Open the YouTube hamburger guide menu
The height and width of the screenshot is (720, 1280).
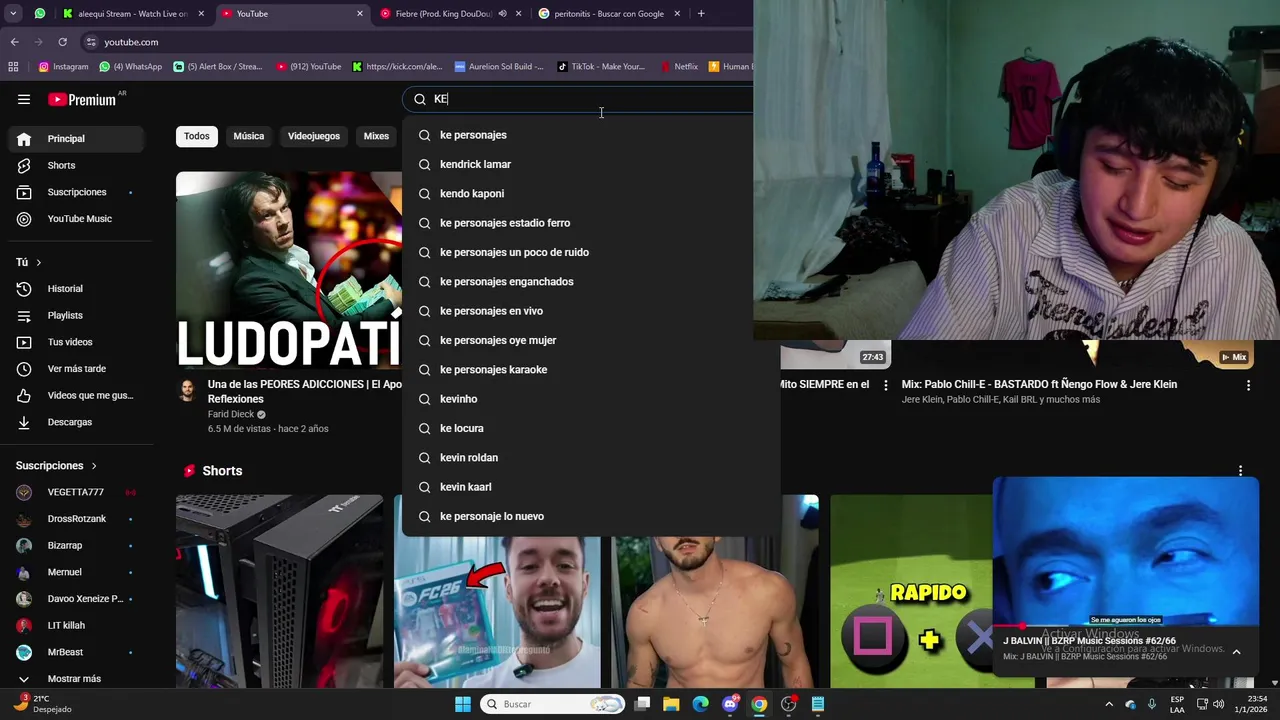coord(24,99)
